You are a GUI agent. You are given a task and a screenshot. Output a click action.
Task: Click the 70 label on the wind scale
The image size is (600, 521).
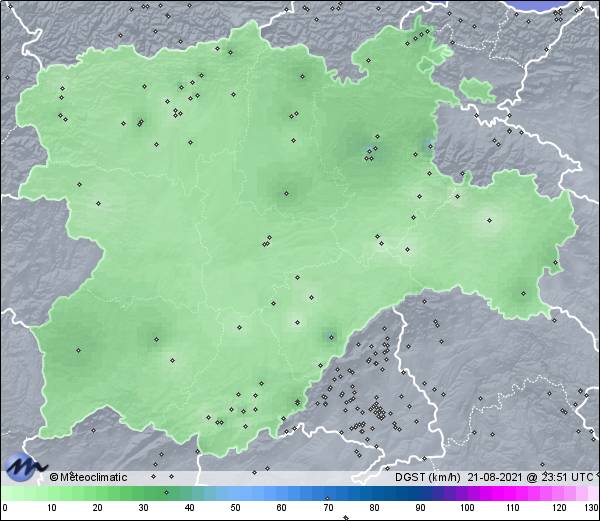[x=328, y=508]
